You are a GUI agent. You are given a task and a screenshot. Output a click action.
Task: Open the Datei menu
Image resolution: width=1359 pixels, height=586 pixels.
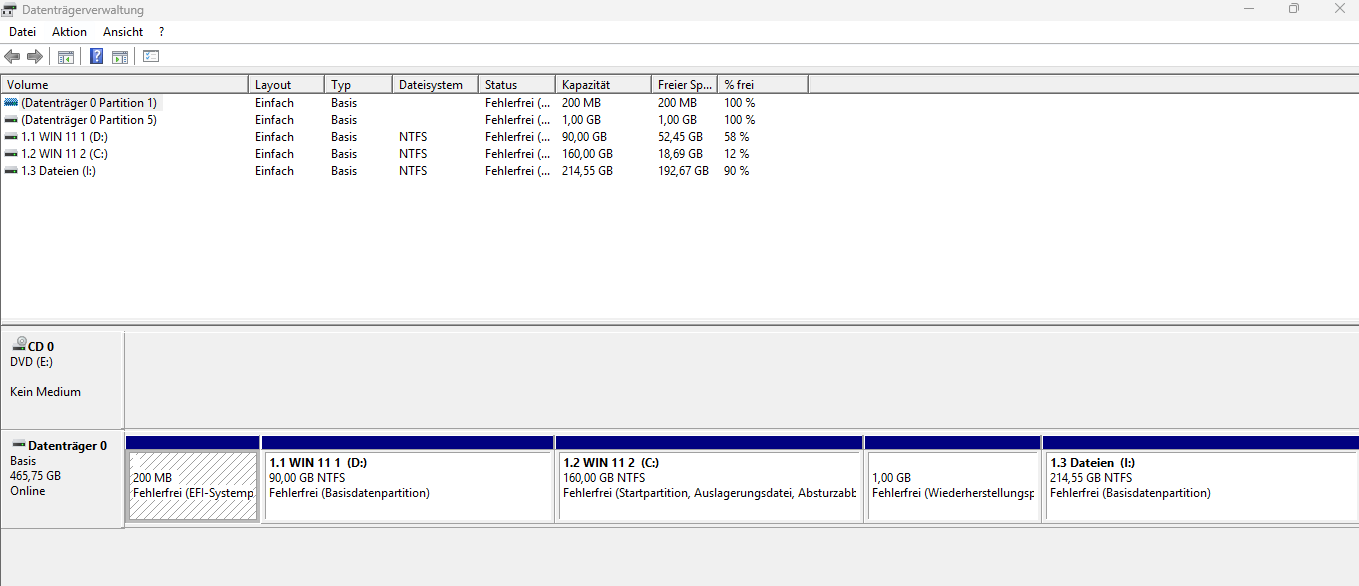22,32
